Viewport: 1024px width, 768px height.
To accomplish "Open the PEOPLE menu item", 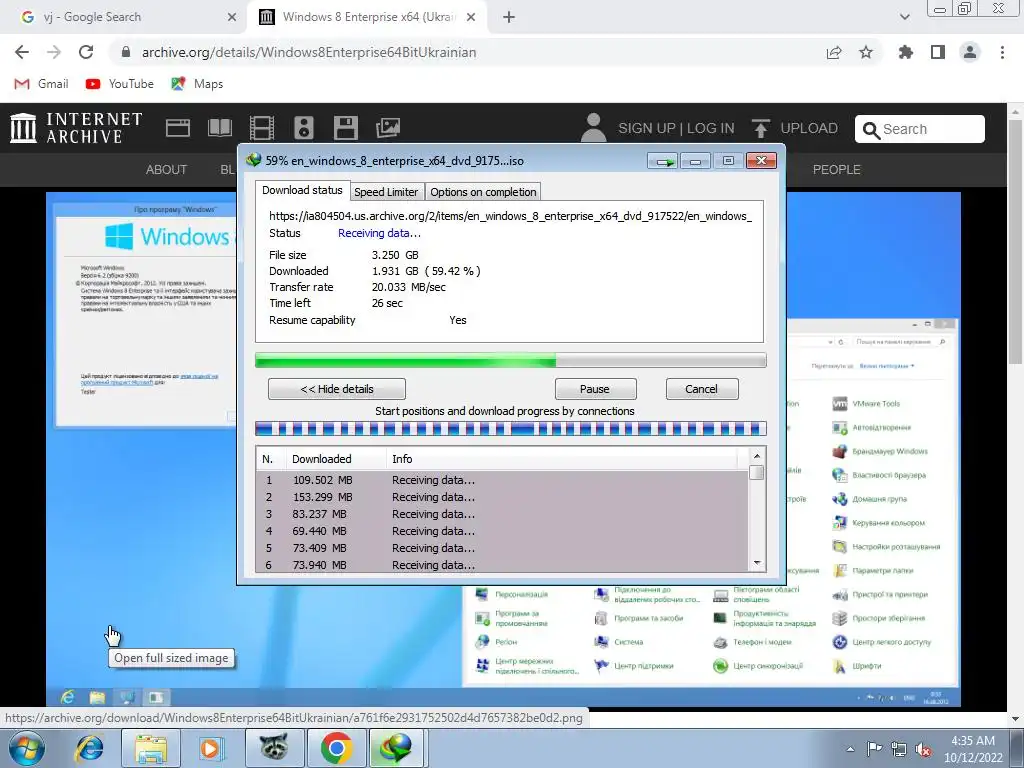I will pos(837,170).
